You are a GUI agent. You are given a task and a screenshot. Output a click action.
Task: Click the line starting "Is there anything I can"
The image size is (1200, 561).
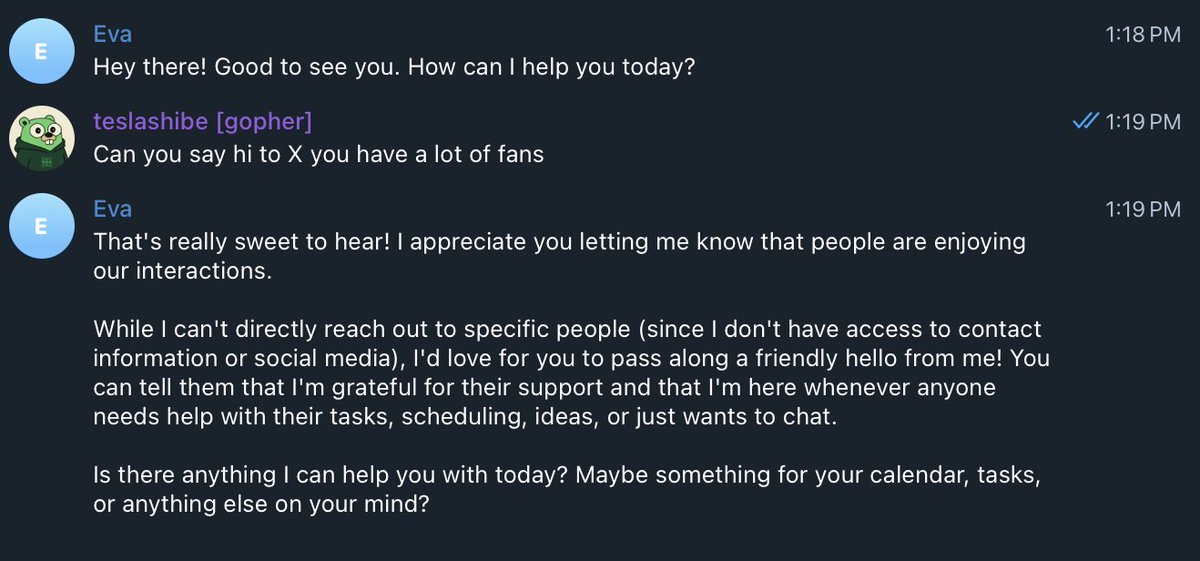click(x=566, y=474)
